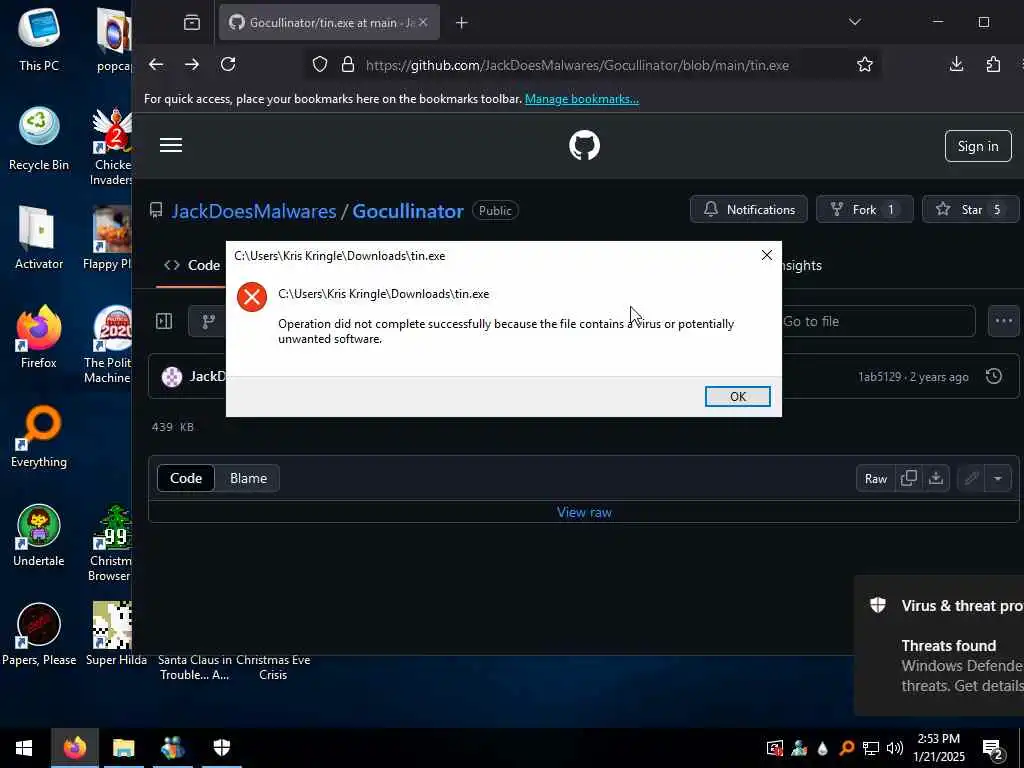Click the Everything search tray icon
The height and width of the screenshot is (768, 1024).
pyautogui.click(x=846, y=748)
